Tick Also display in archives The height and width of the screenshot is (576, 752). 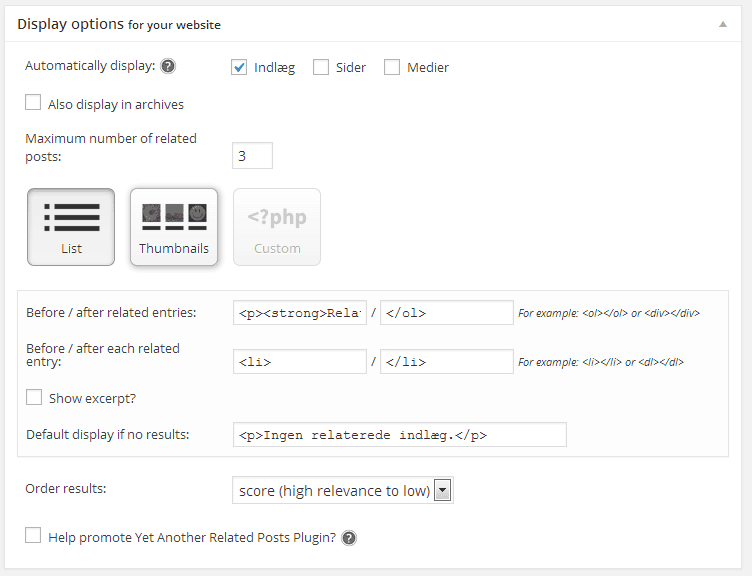coord(33,102)
